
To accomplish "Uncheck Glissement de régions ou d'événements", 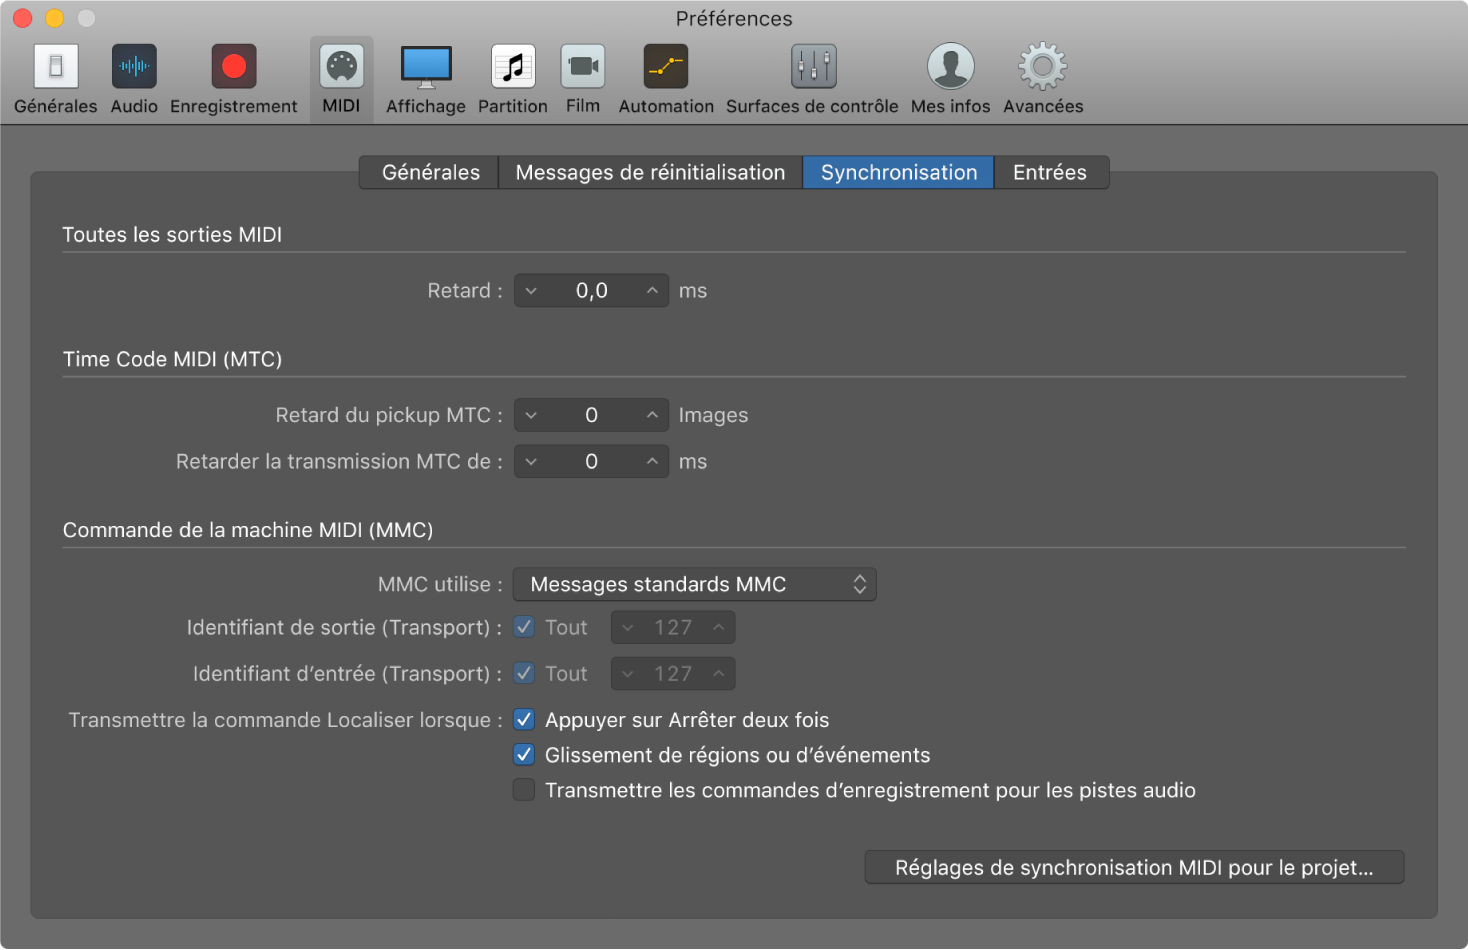I will click(524, 754).
